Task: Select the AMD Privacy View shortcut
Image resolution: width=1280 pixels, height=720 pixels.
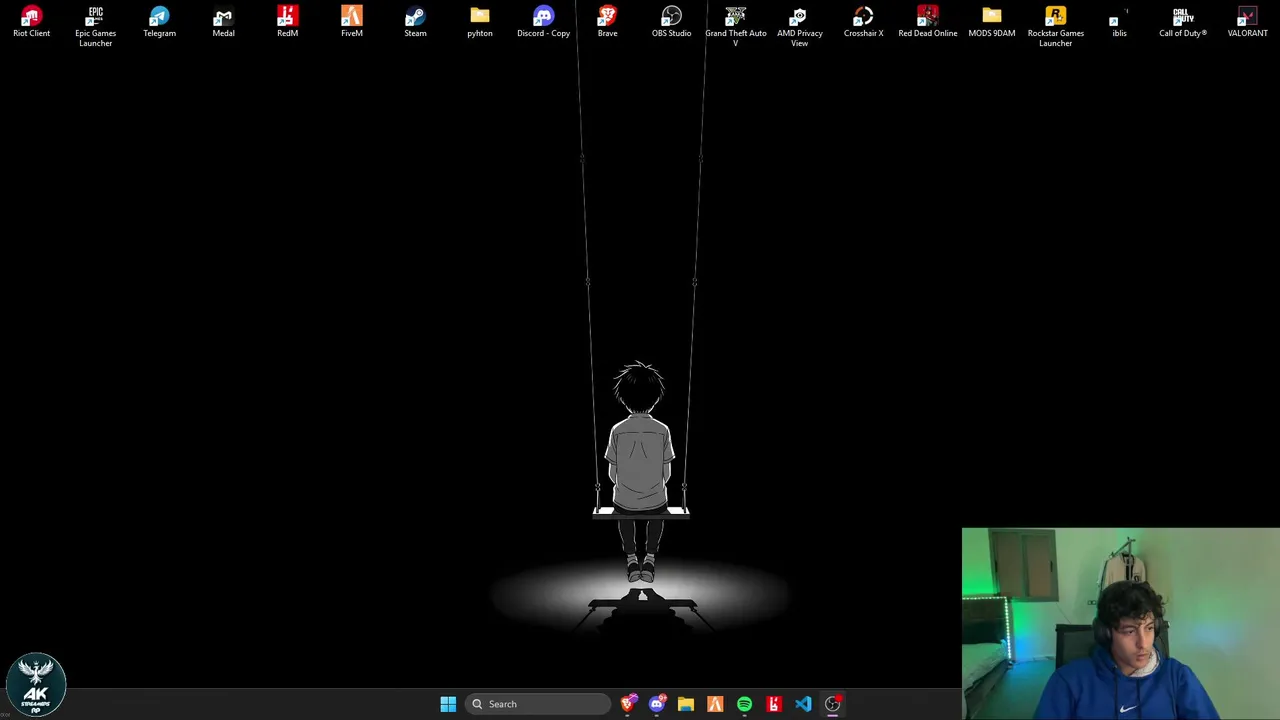Action: coord(799,27)
